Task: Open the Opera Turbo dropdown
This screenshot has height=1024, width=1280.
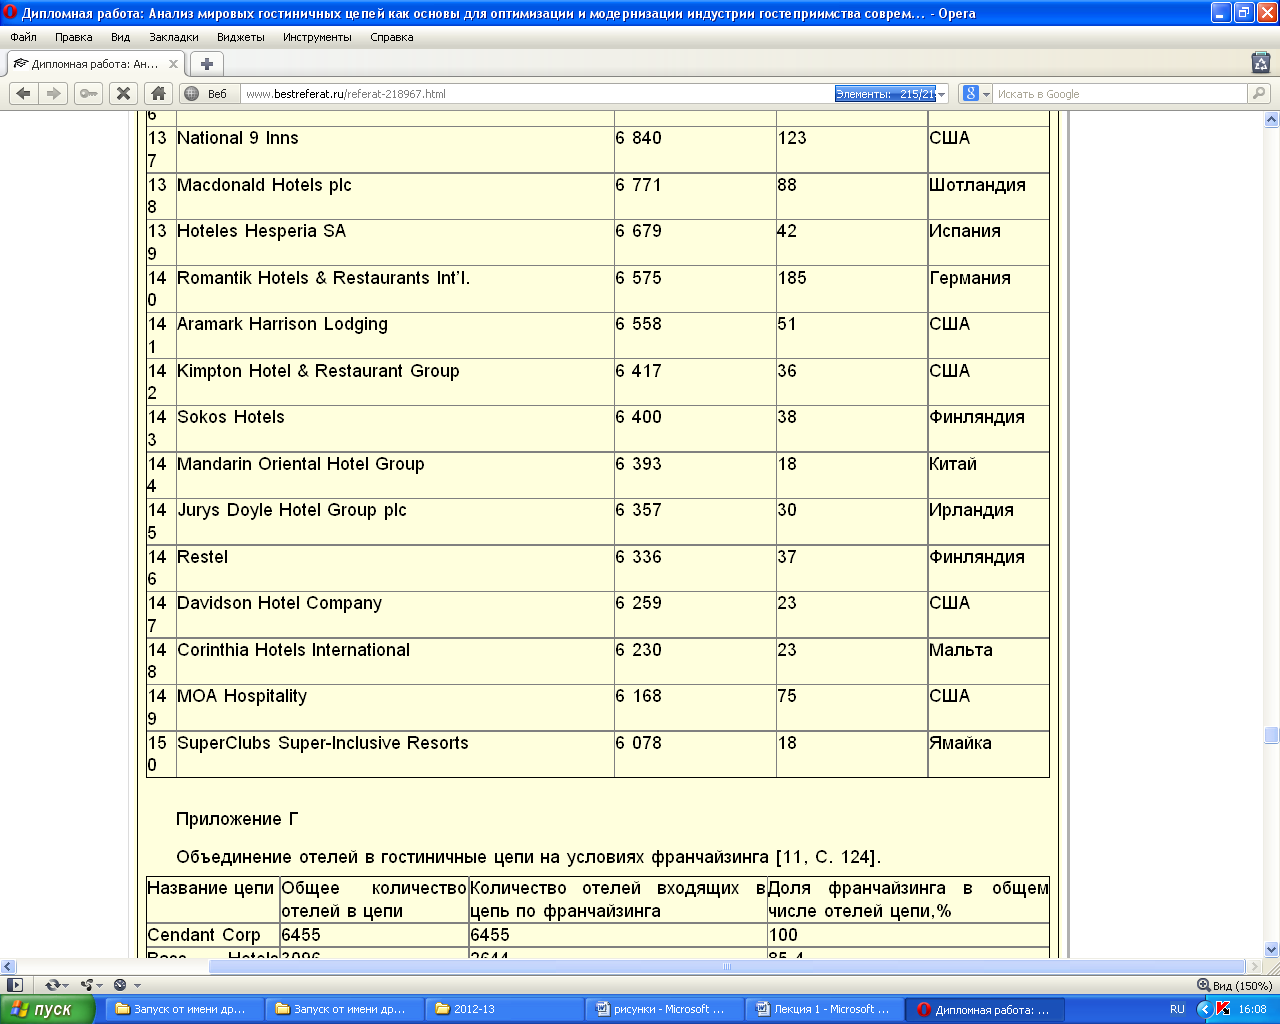Action: point(127,985)
